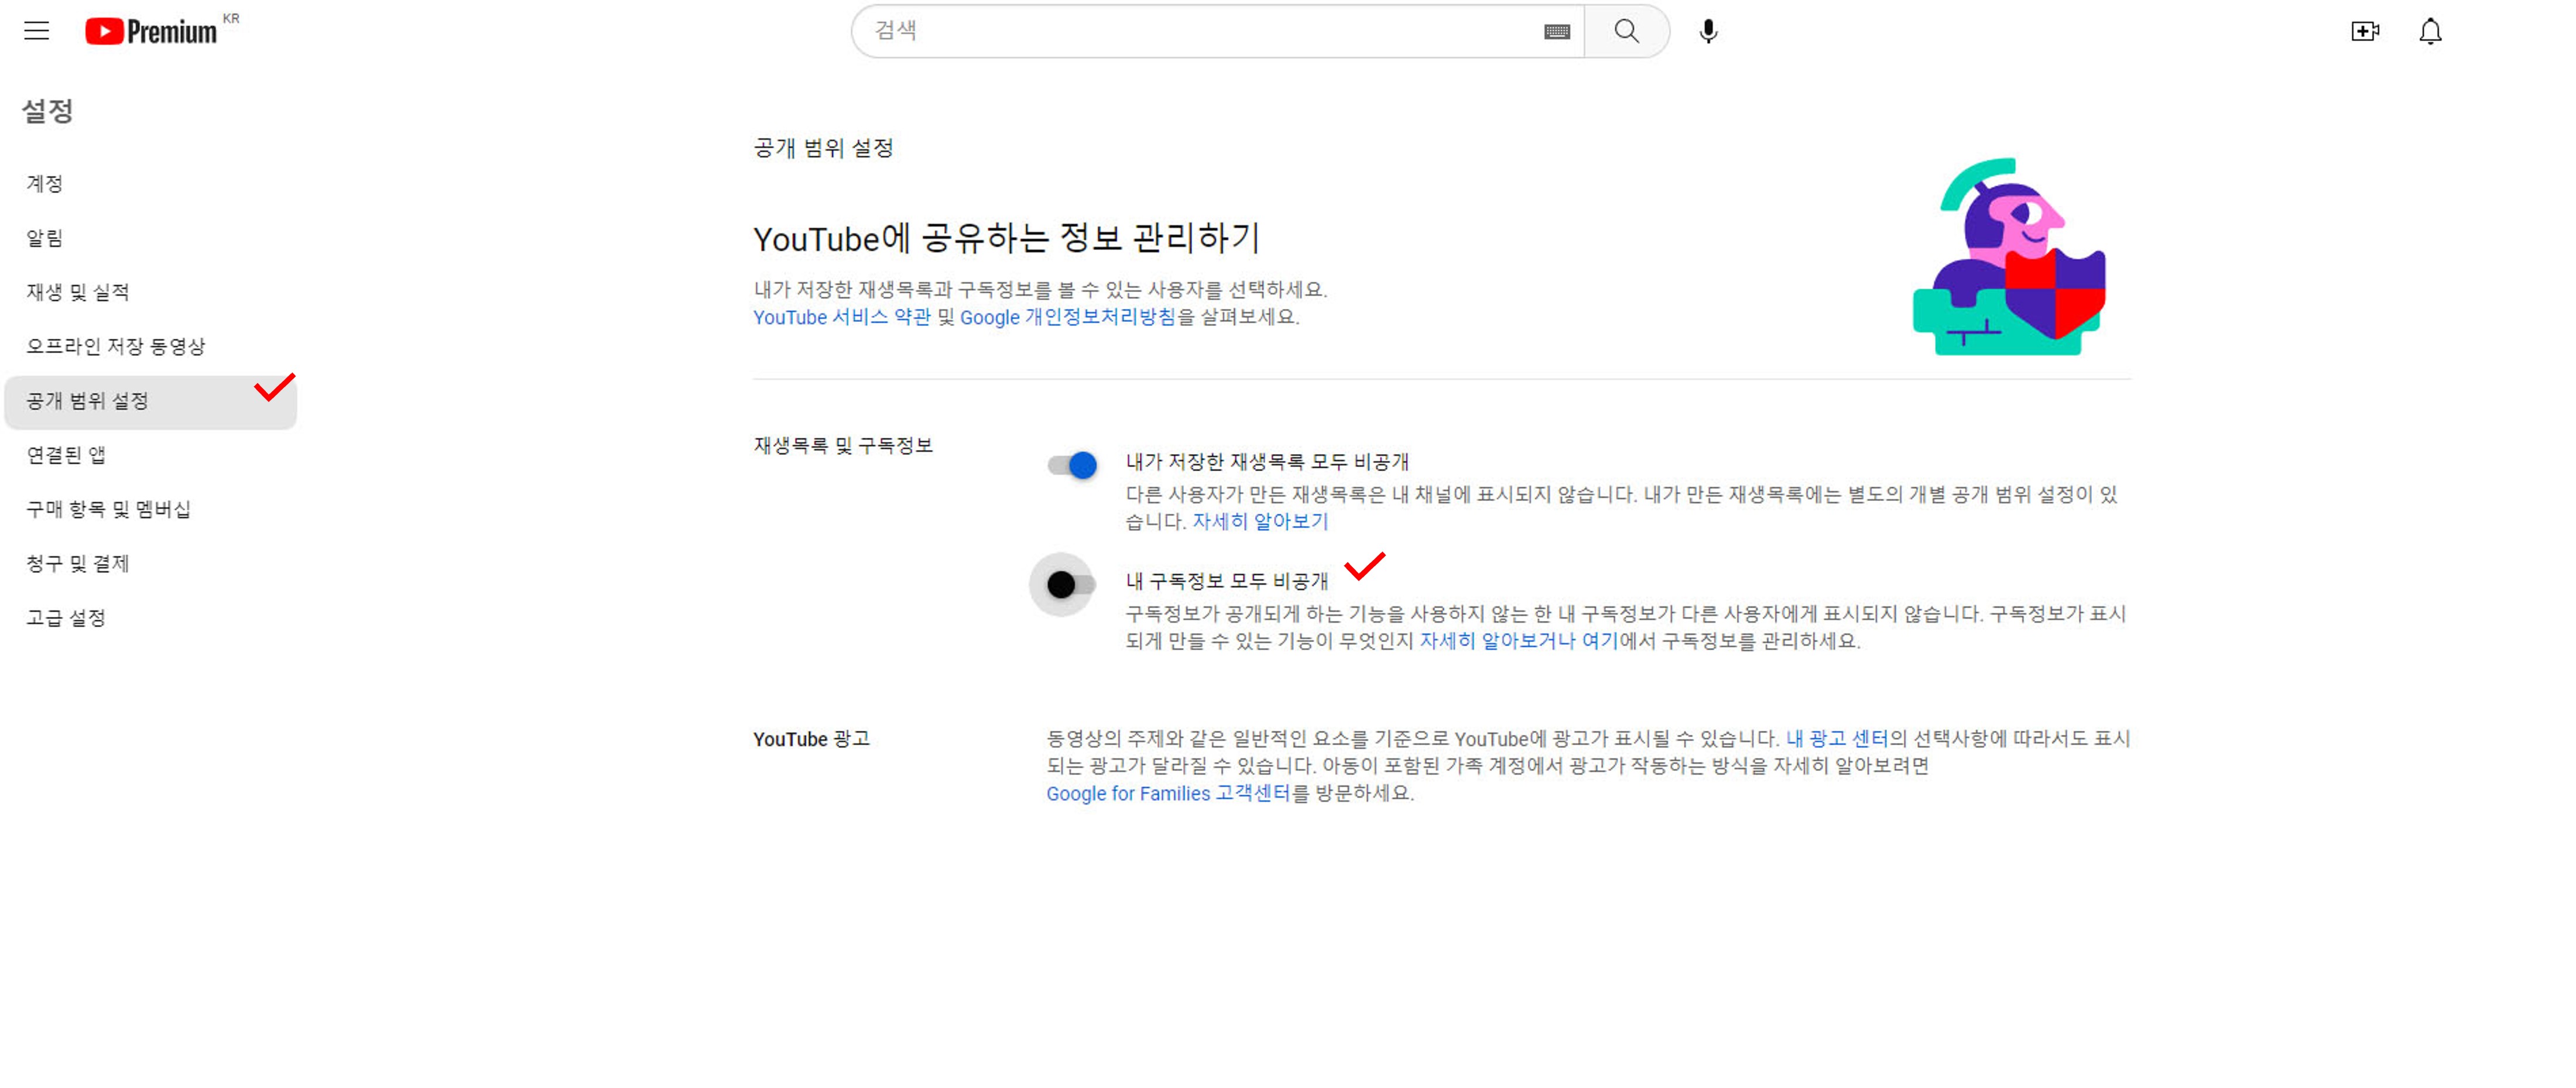Viewport: 2576px width, 1088px height.
Task: Click the YouTube 광고 section label
Action: point(811,739)
